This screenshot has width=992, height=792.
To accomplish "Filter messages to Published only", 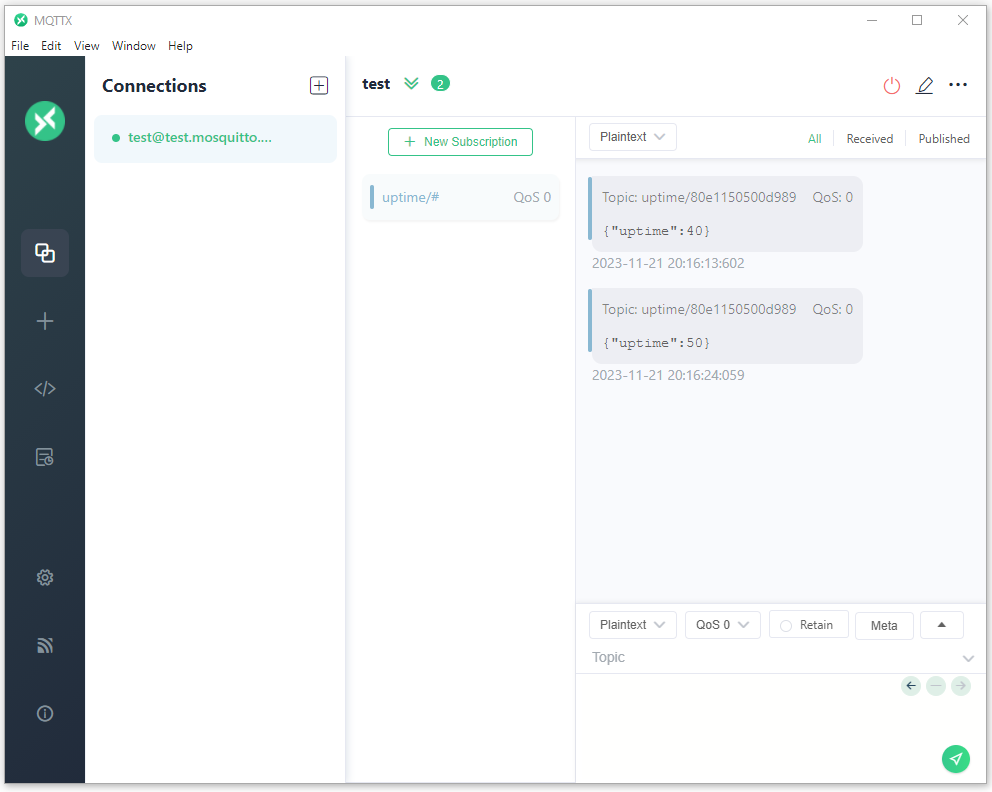I will point(943,139).
